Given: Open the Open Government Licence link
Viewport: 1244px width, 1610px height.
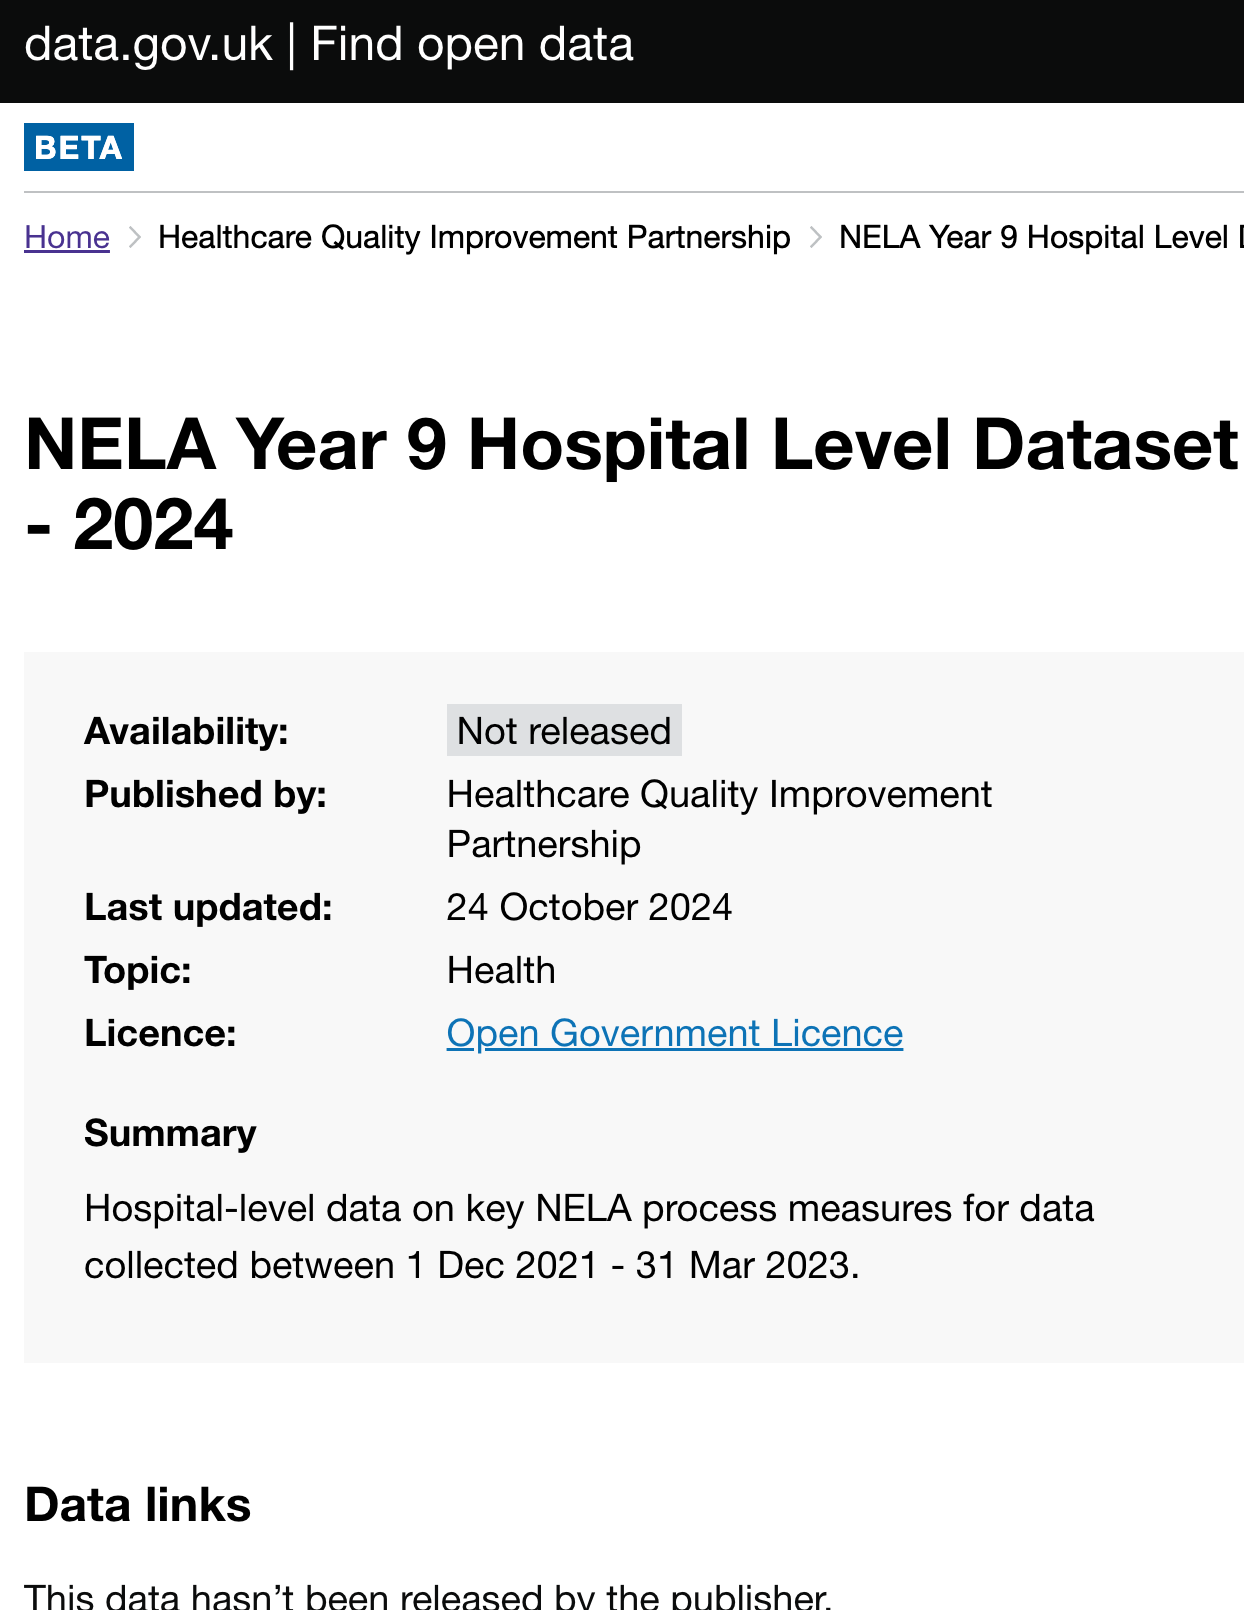Looking at the screenshot, I should click(x=675, y=1033).
